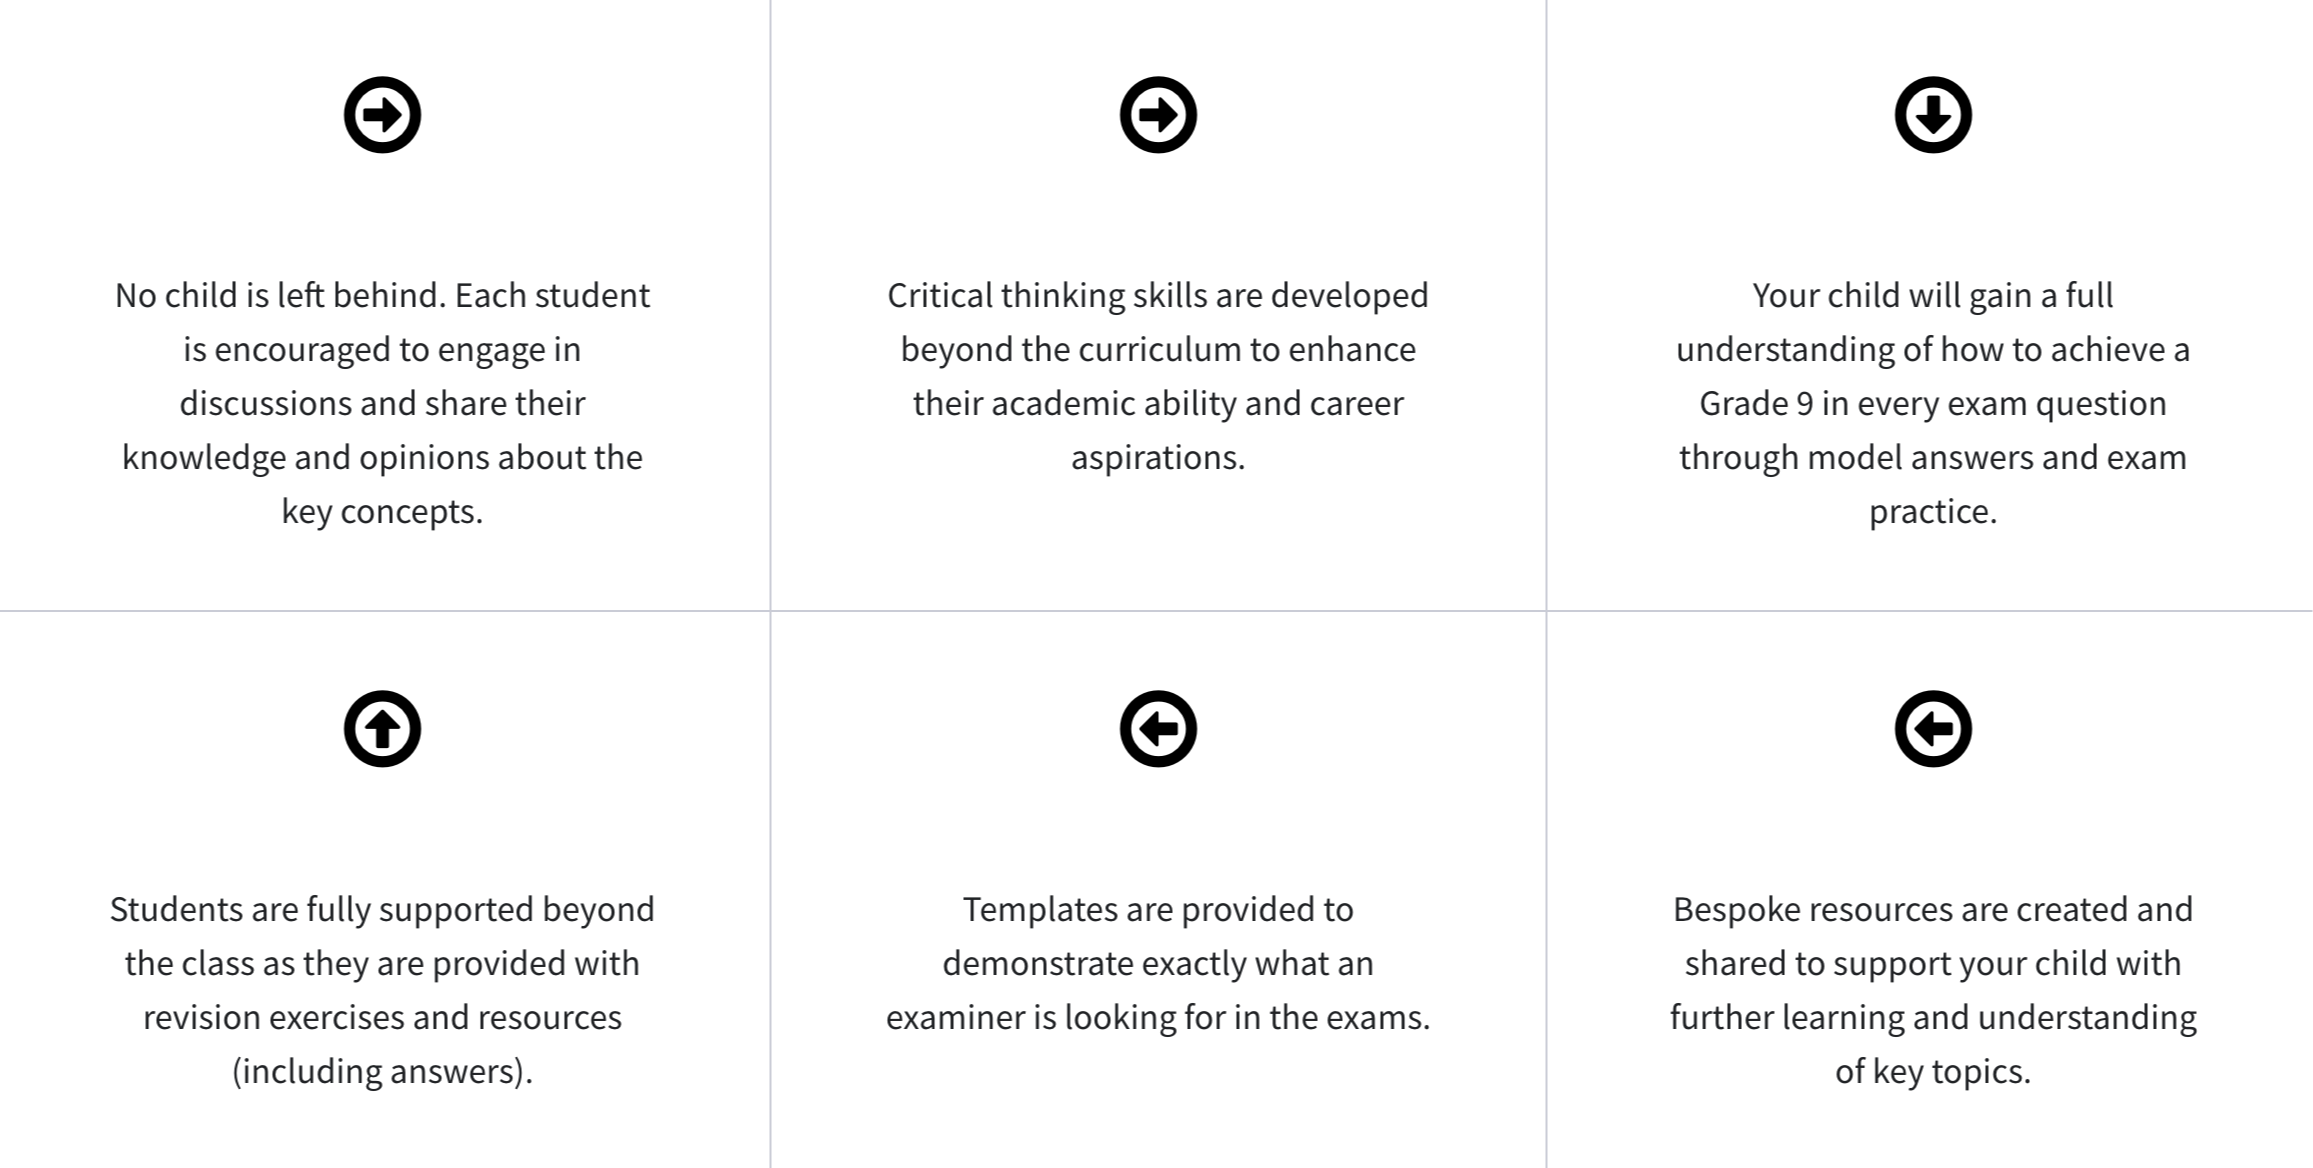
Task: Click the up arrow icon above 'Students are fully supported'
Action: point(382,729)
